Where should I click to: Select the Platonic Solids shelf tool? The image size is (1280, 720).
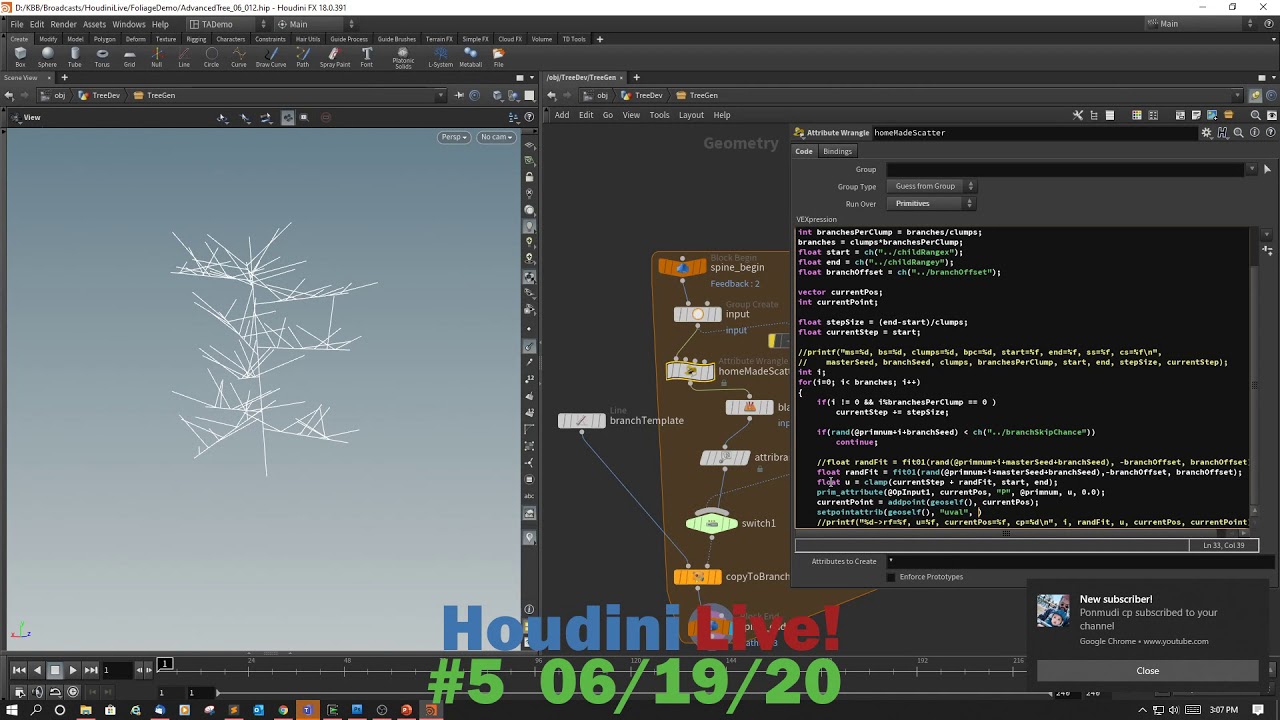tap(403, 58)
